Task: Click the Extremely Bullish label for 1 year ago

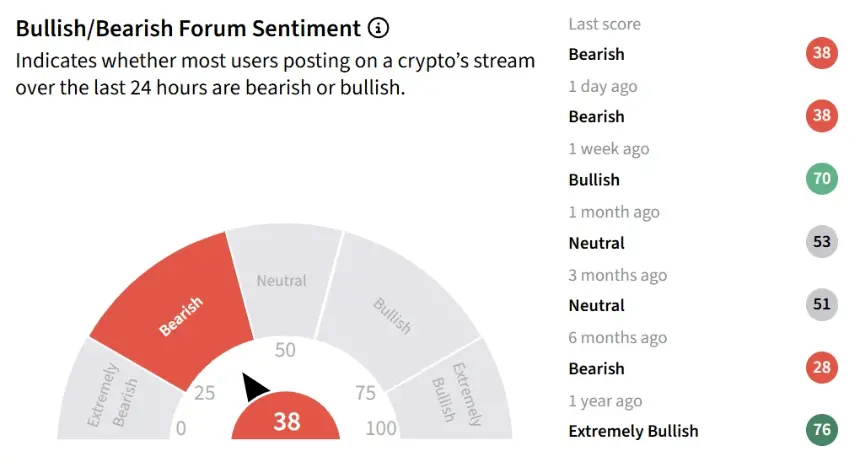Action: 633,431
